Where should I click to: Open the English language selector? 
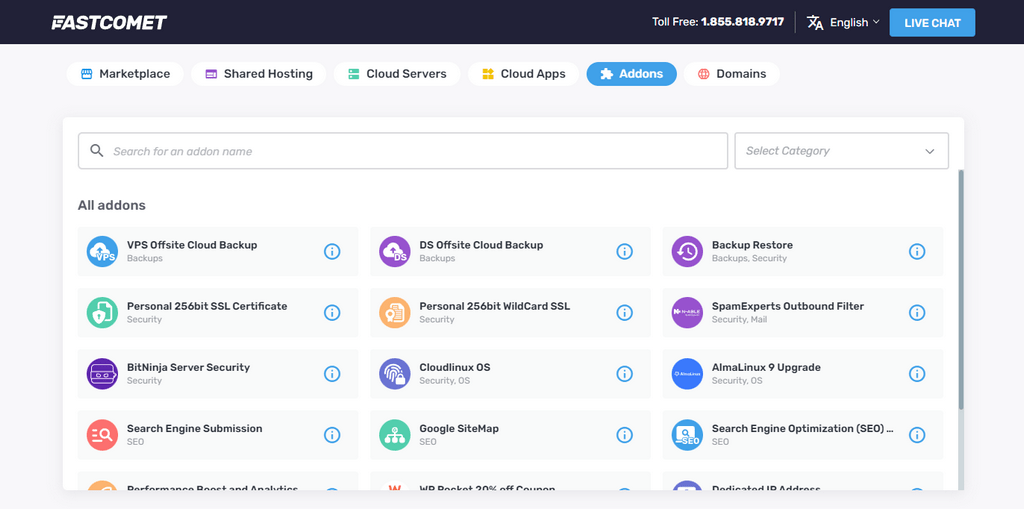[845, 22]
